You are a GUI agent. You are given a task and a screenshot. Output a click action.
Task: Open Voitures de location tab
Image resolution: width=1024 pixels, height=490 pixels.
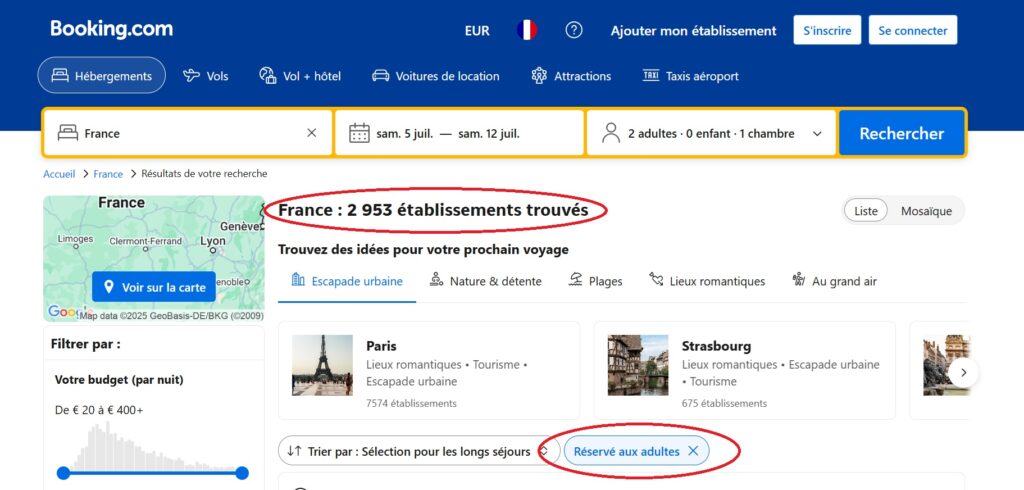pyautogui.click(x=436, y=76)
